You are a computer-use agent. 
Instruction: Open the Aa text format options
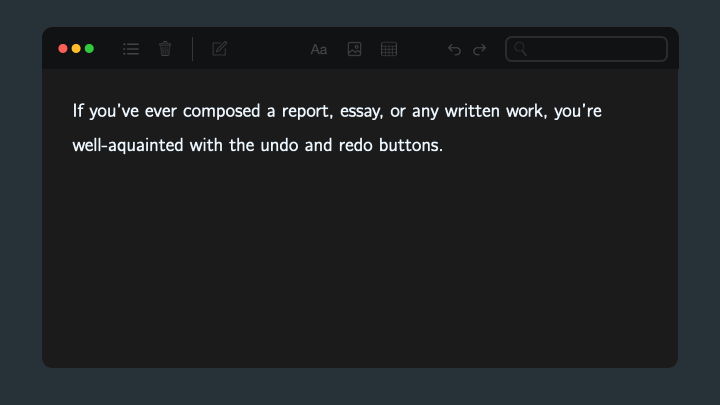click(319, 49)
